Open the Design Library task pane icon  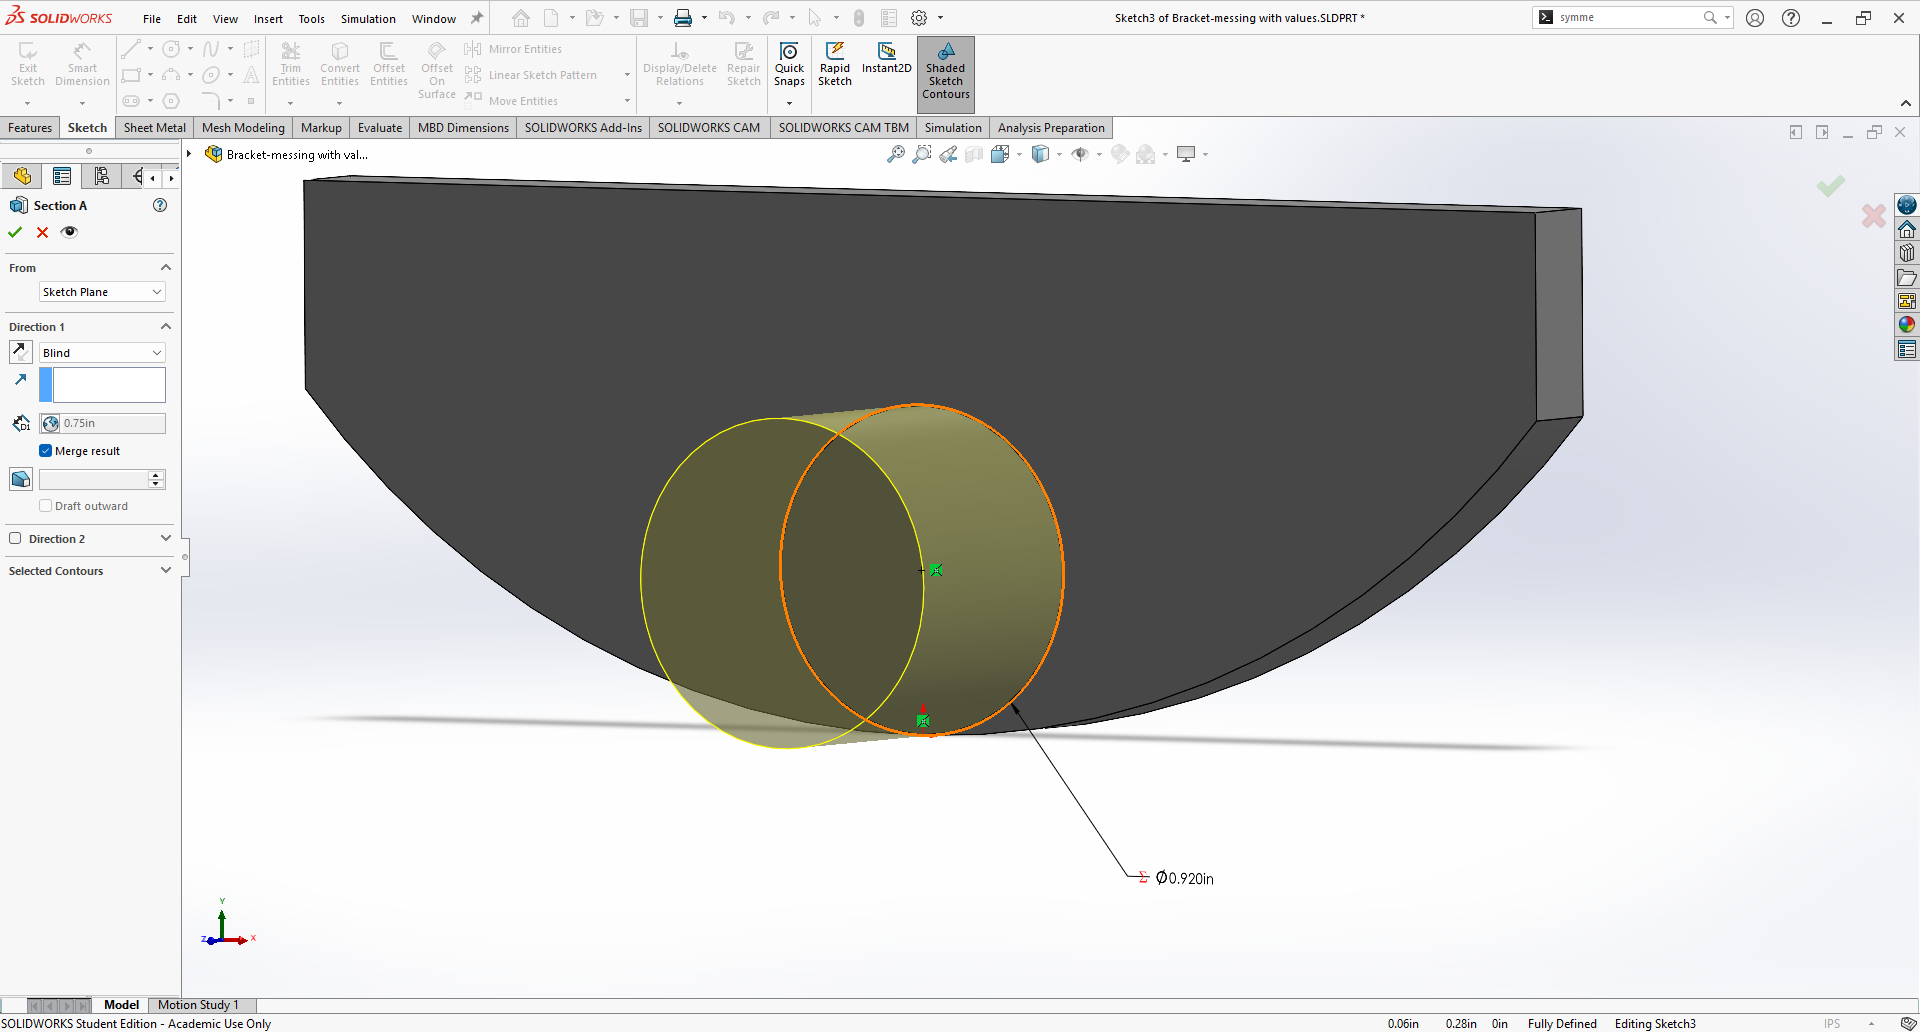point(1907,253)
